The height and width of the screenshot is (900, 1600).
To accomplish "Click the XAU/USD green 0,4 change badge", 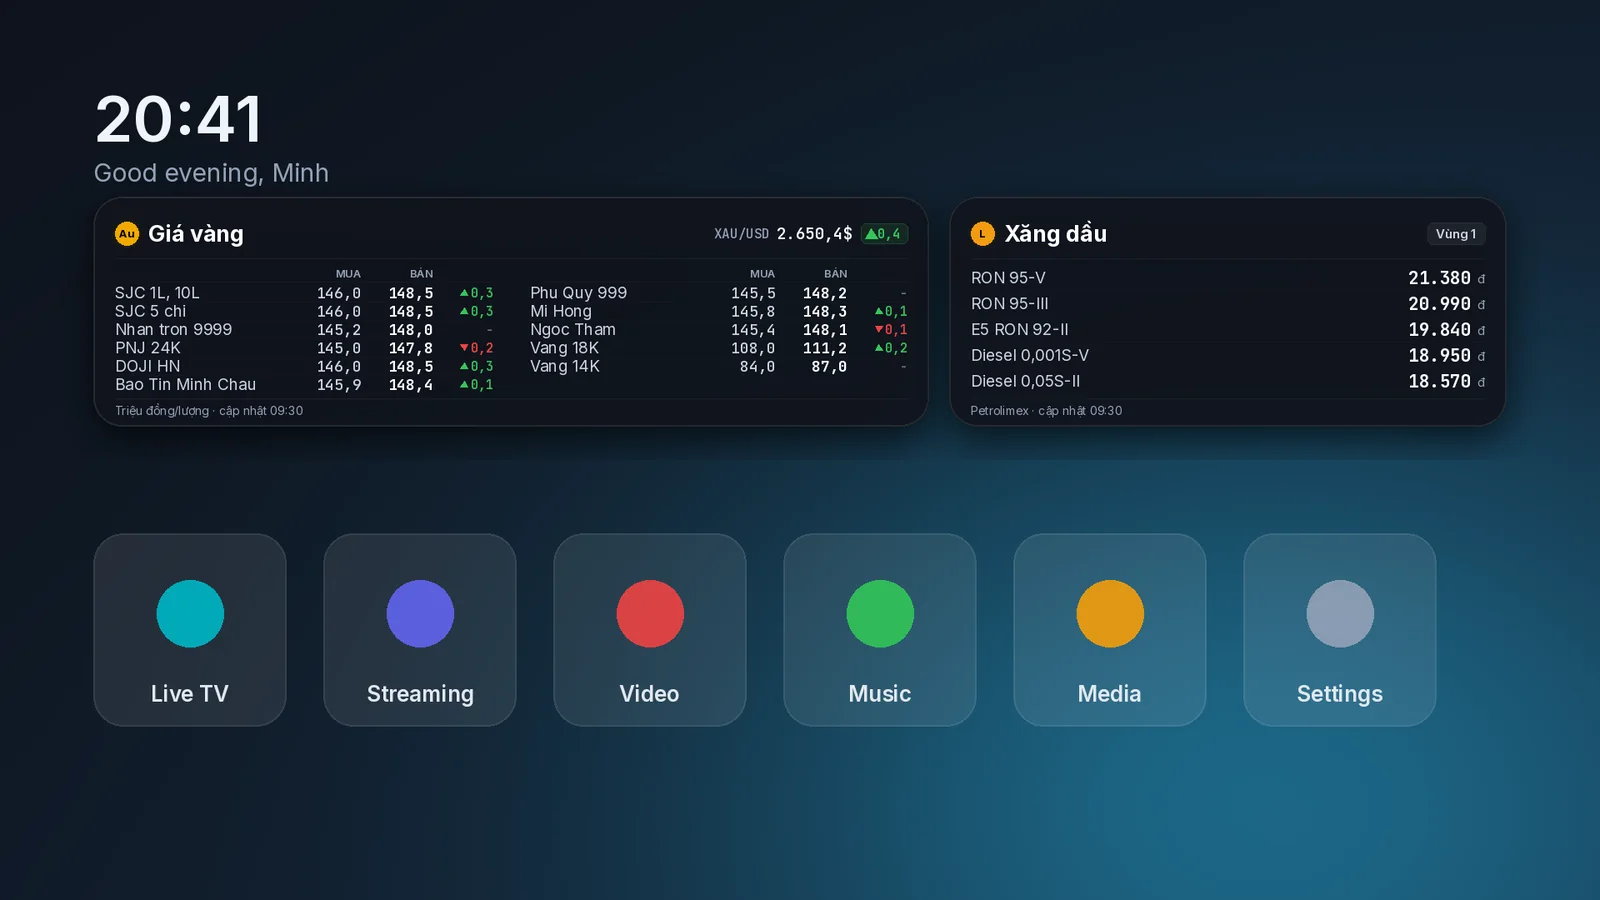I will coord(884,234).
